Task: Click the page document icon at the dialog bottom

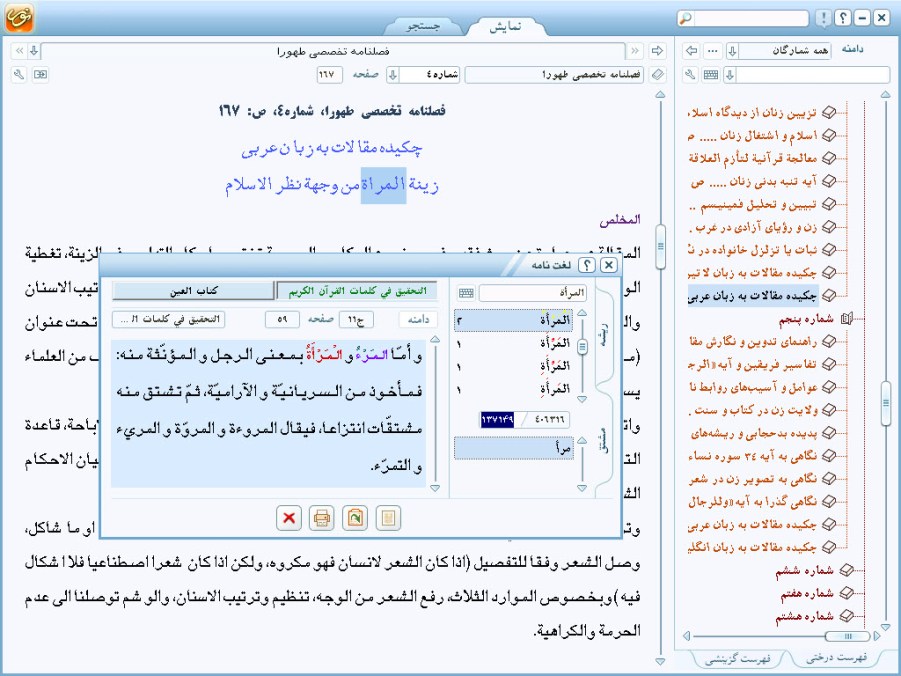Action: click(x=388, y=518)
